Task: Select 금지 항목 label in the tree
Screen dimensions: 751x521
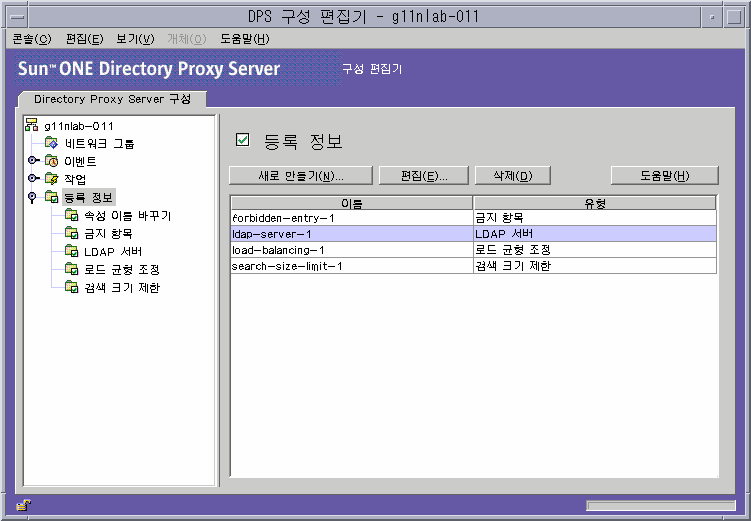Action: tap(108, 234)
